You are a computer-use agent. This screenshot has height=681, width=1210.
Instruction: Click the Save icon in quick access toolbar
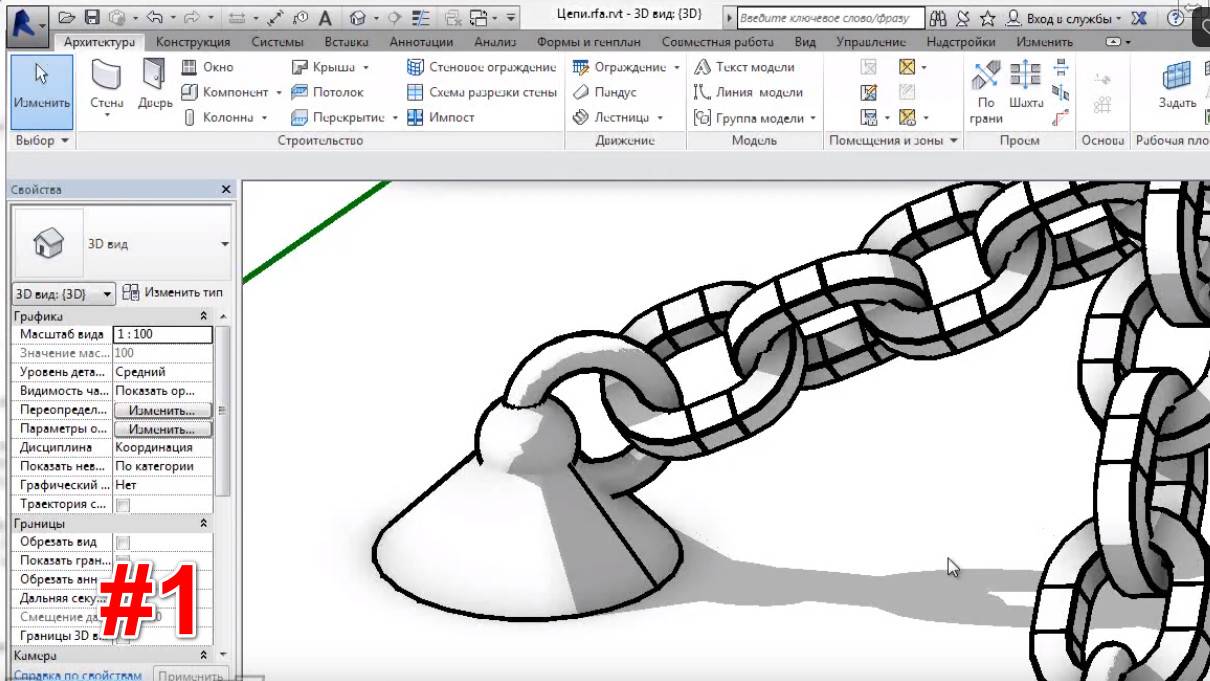[92, 18]
